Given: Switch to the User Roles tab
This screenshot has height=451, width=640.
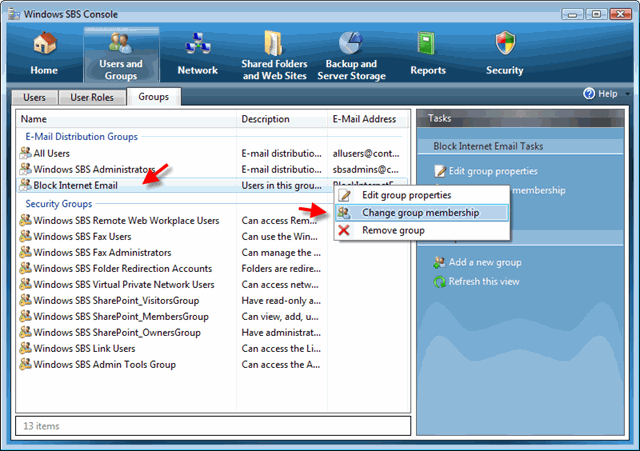Looking at the screenshot, I should click(92, 98).
